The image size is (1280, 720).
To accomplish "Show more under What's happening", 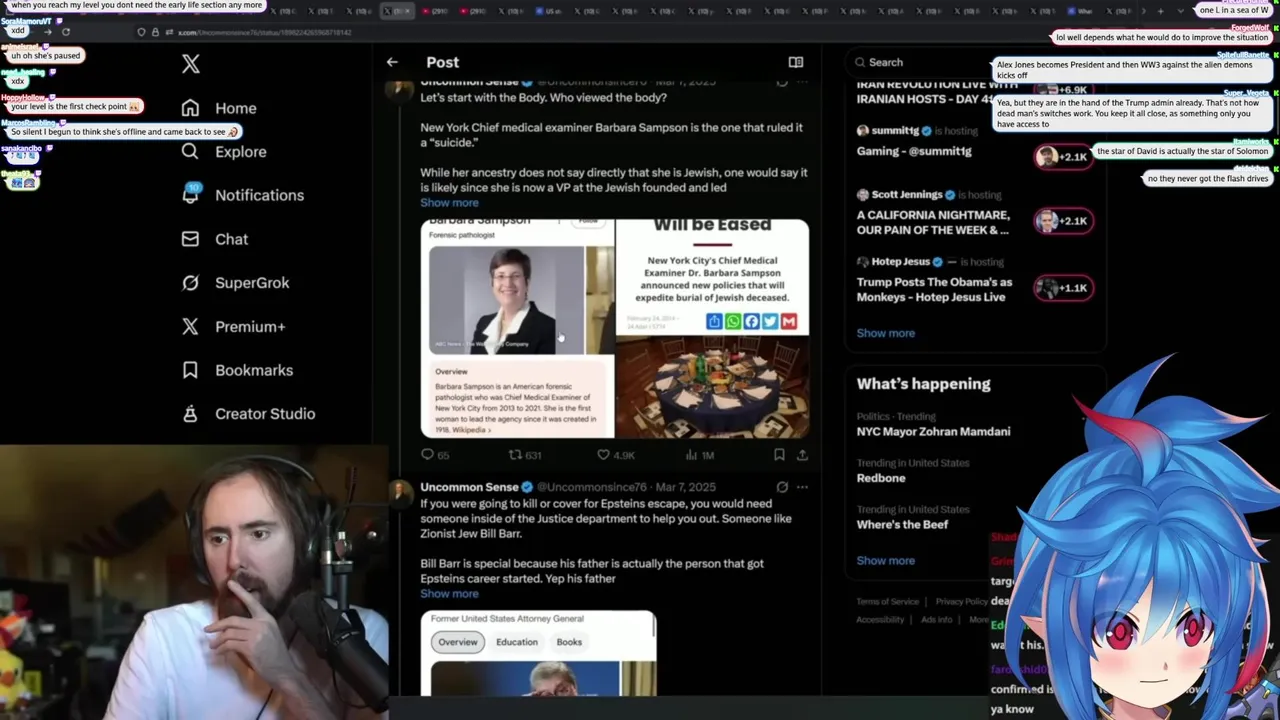I will 885,561.
